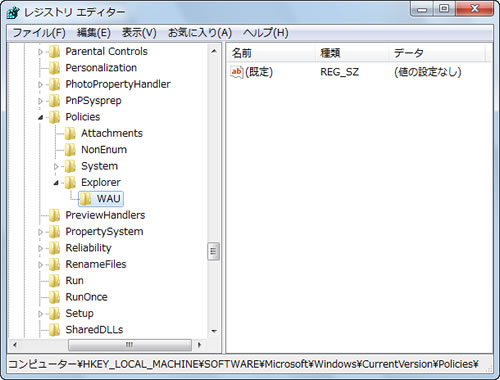Click the Explorer folder icon
This screenshot has height=380, width=500.
pyautogui.click(x=70, y=182)
